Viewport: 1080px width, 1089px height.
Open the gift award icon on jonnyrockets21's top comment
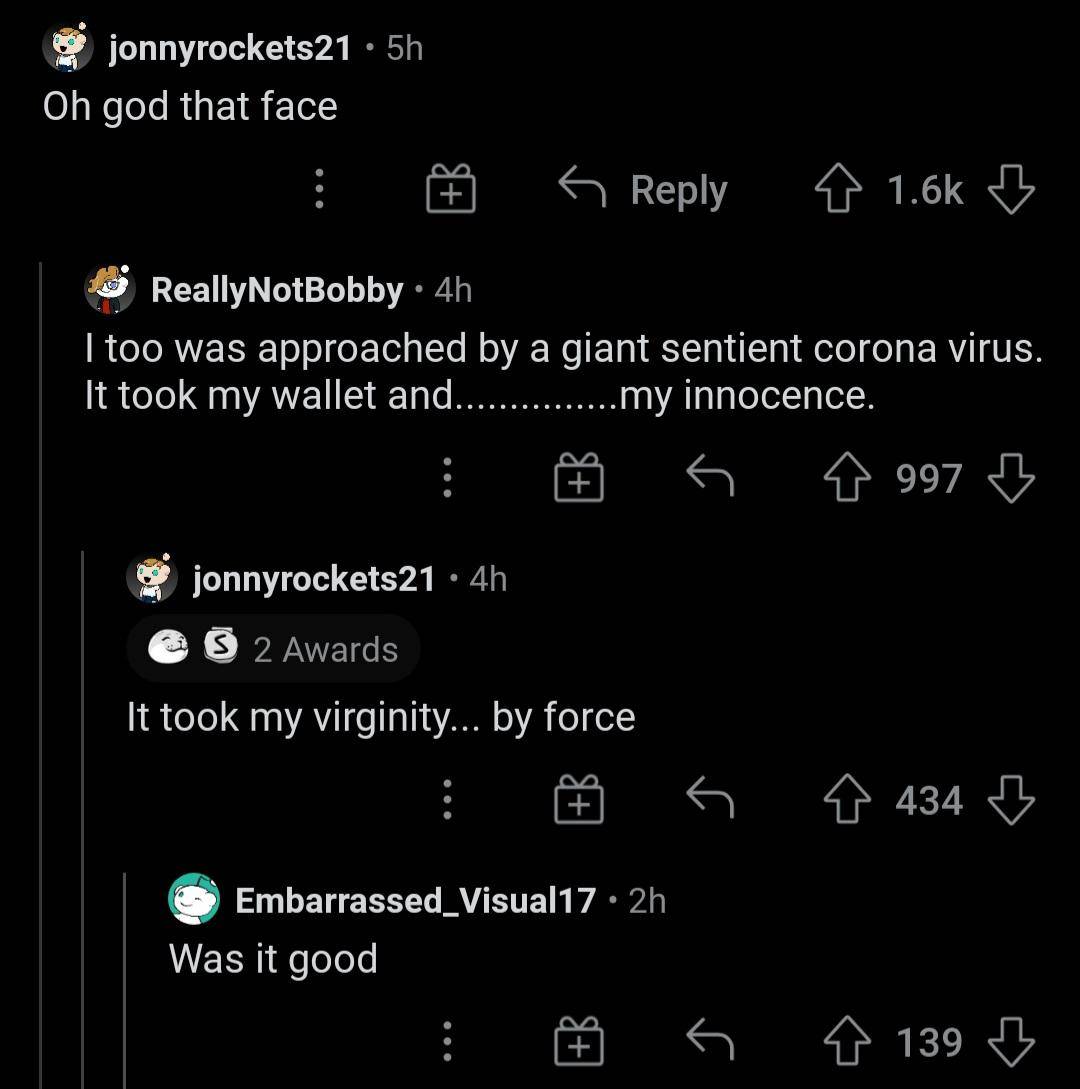450,189
